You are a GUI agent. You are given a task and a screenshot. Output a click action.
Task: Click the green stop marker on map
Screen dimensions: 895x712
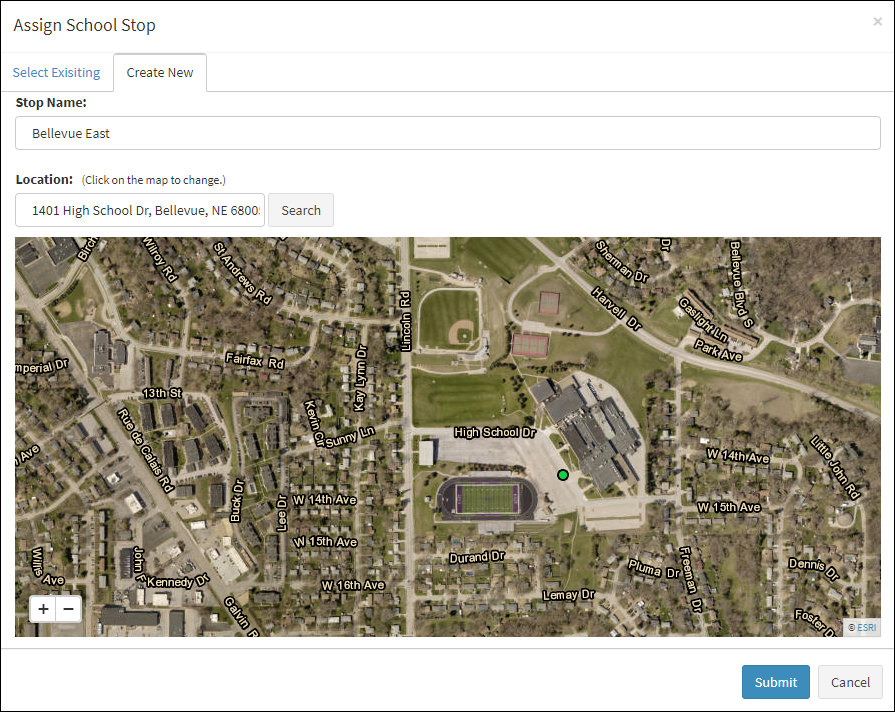click(x=563, y=475)
